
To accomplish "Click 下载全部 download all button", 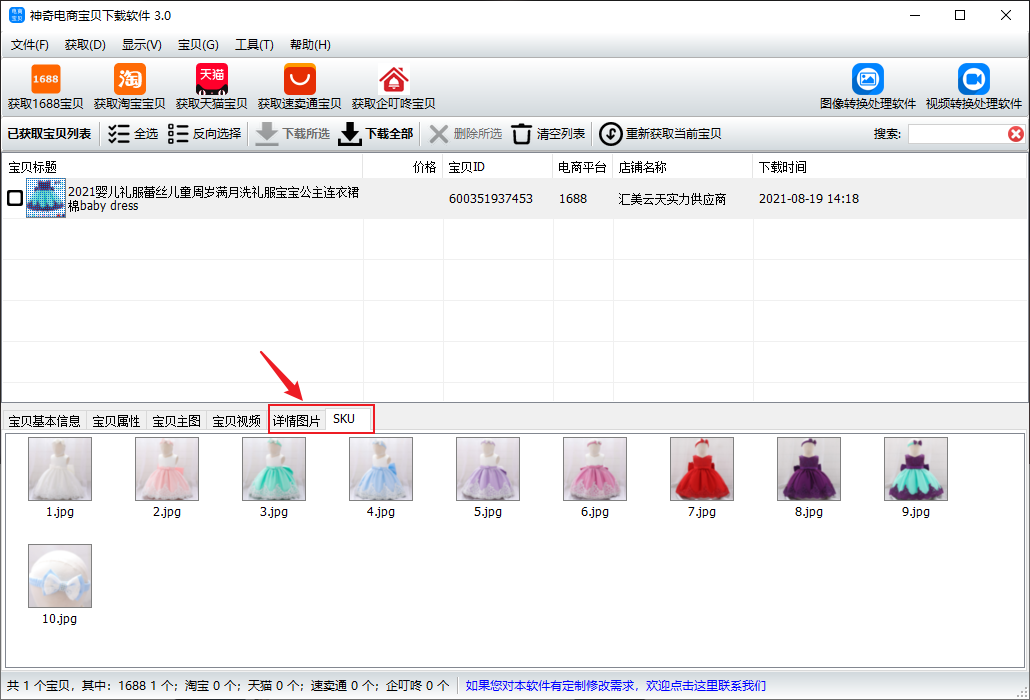I will point(376,134).
